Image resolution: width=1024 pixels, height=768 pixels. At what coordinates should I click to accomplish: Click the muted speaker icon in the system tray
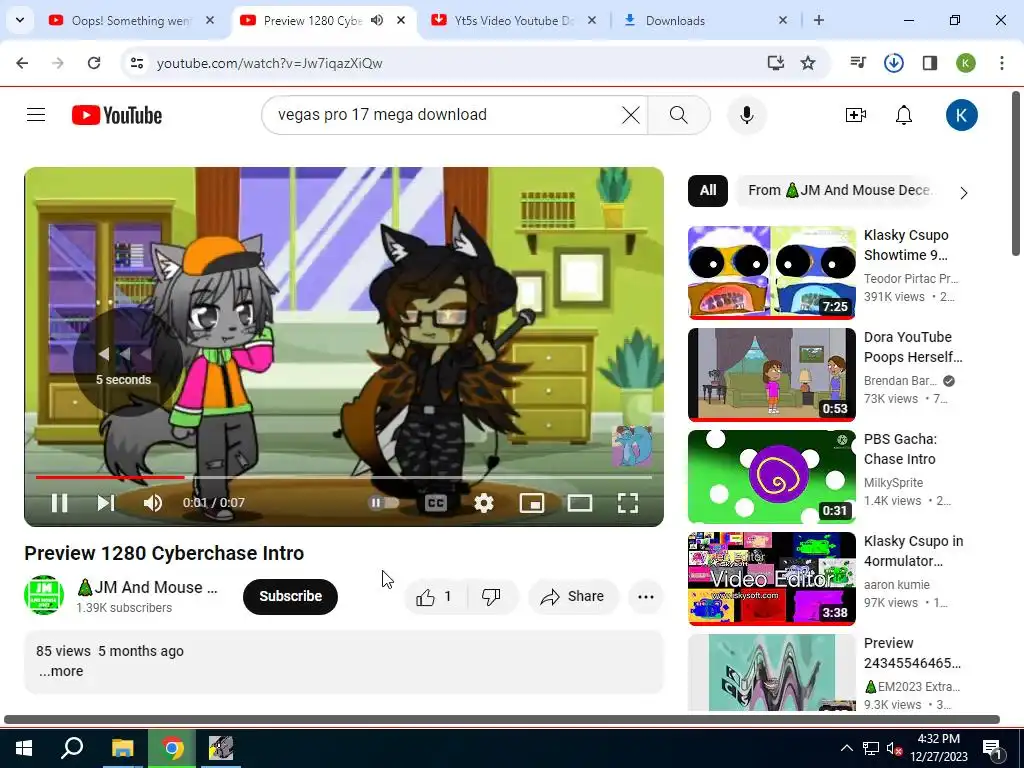[894, 748]
